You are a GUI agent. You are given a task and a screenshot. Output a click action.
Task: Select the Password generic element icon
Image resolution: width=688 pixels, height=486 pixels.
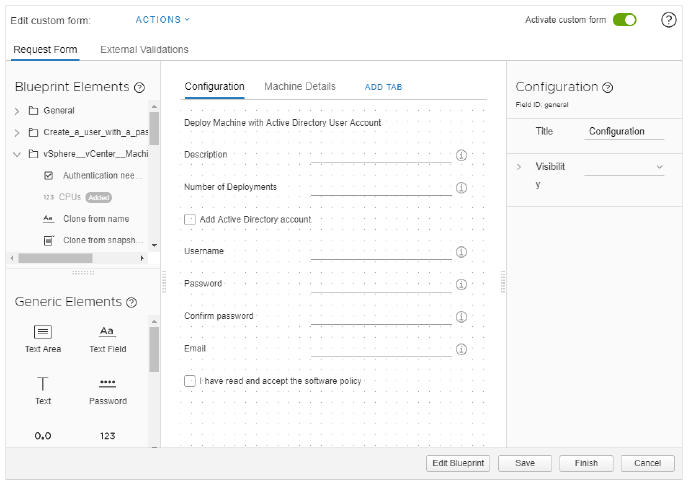(x=107, y=384)
